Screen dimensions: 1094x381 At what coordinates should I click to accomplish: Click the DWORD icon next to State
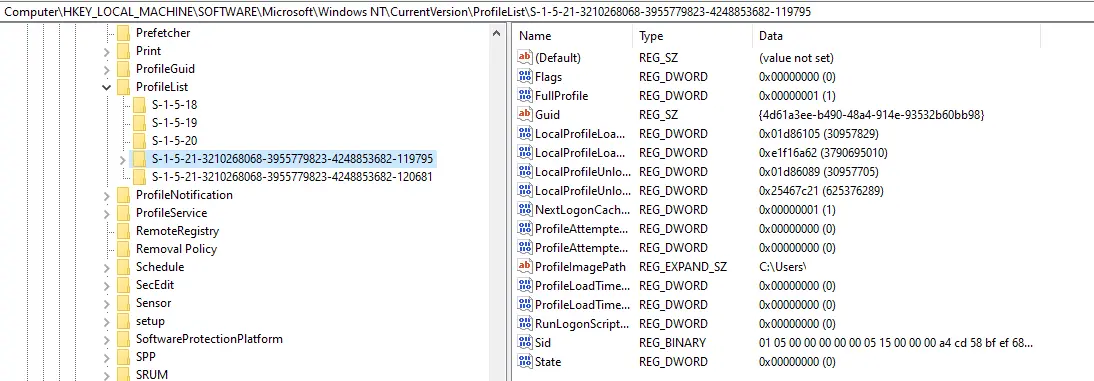click(x=525, y=361)
